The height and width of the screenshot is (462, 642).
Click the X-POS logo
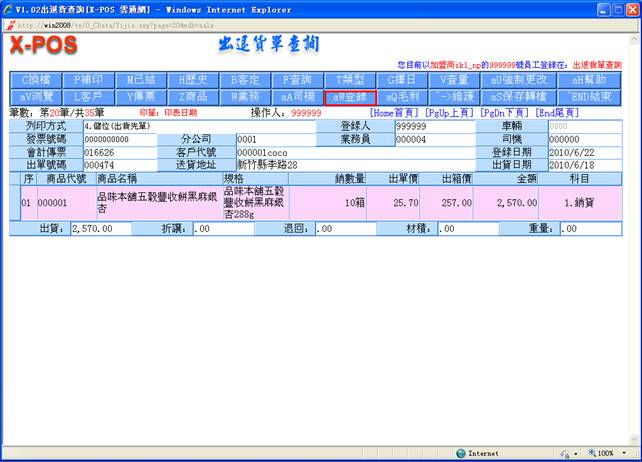(x=44, y=47)
